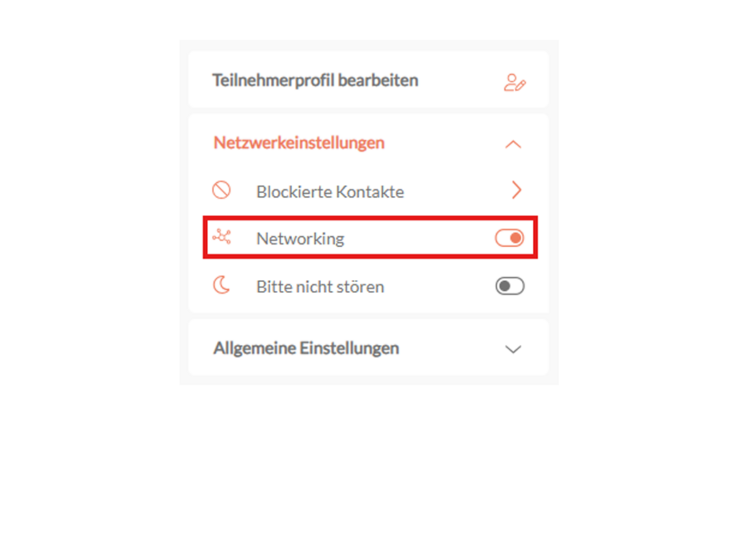Click the edit profile pencil-person icon
Viewport: 730px width, 548px height.
(514, 83)
